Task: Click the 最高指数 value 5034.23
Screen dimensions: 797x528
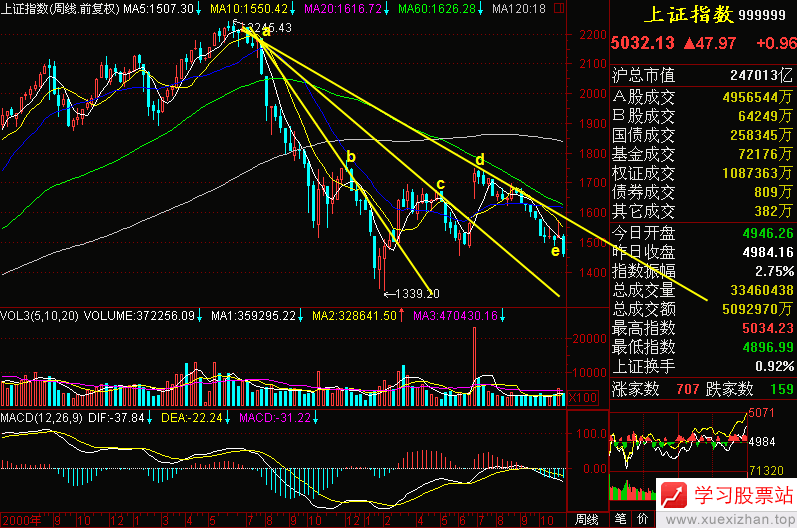Action: pyautogui.click(x=768, y=328)
